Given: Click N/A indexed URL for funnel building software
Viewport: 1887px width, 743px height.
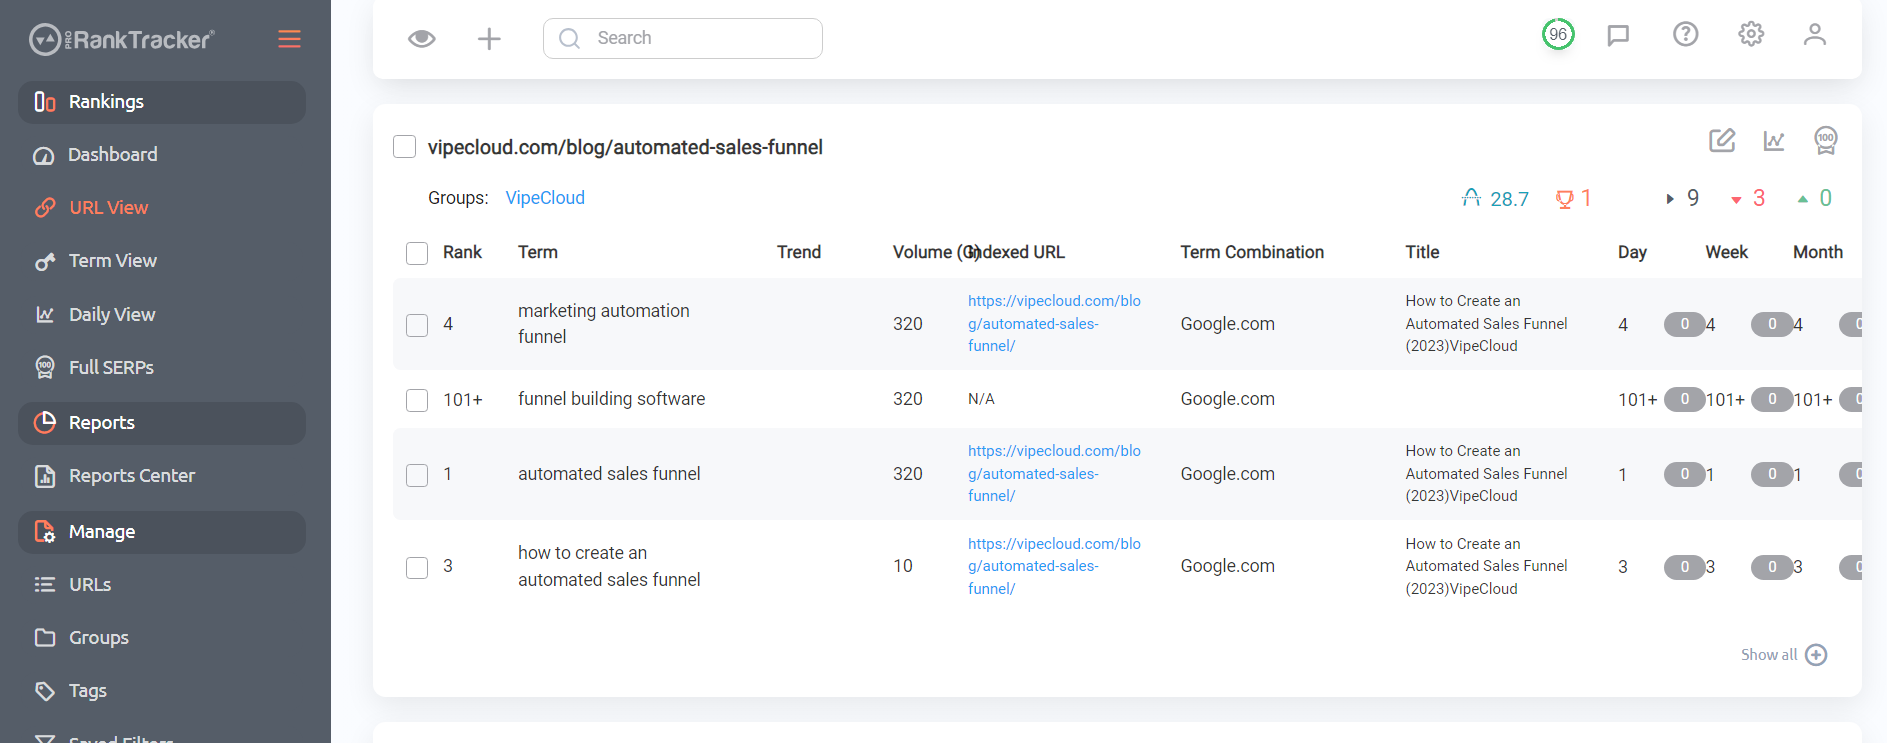Looking at the screenshot, I should 981,399.
